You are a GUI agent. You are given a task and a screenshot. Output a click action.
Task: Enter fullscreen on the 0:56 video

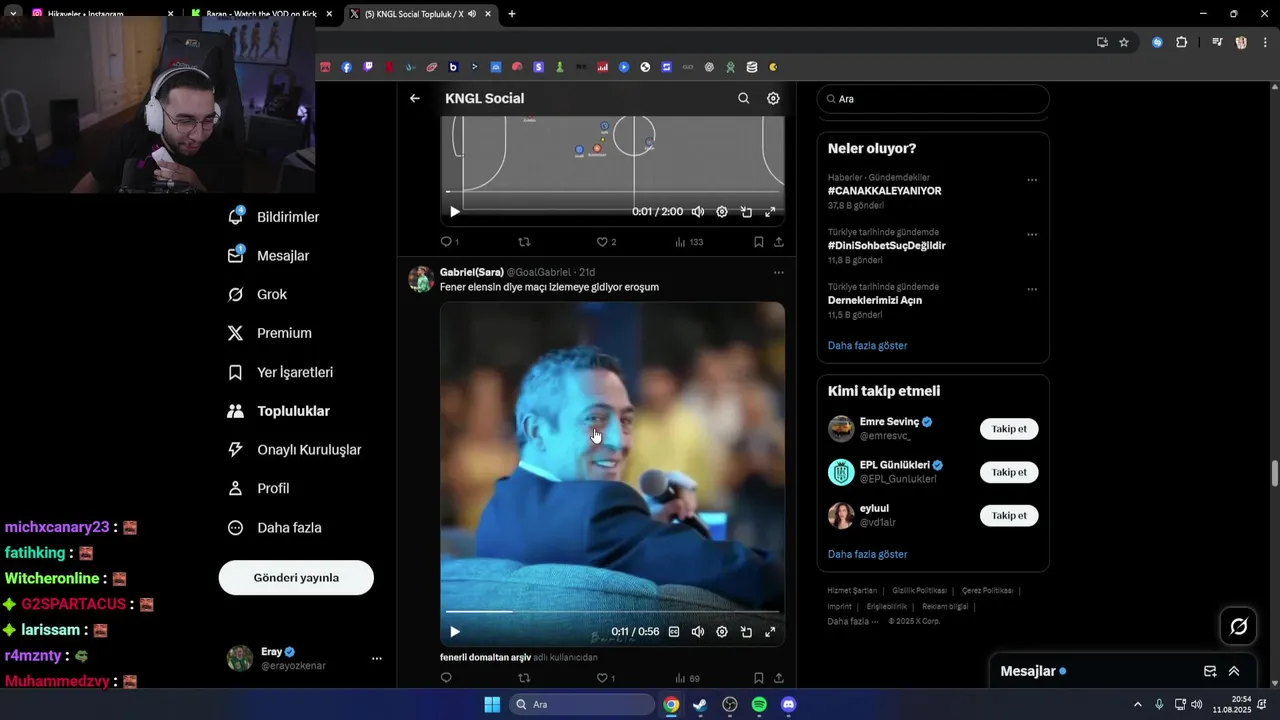tap(770, 632)
